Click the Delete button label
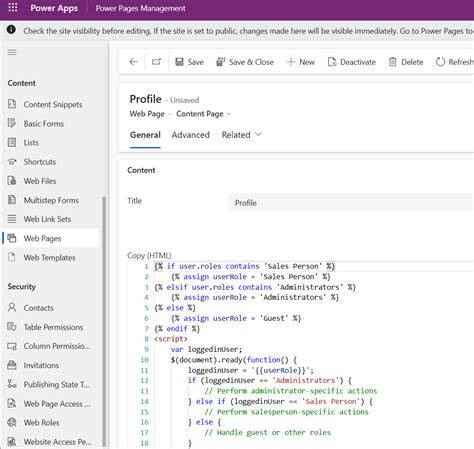Screen dimensions: 474x449 tap(412, 62)
